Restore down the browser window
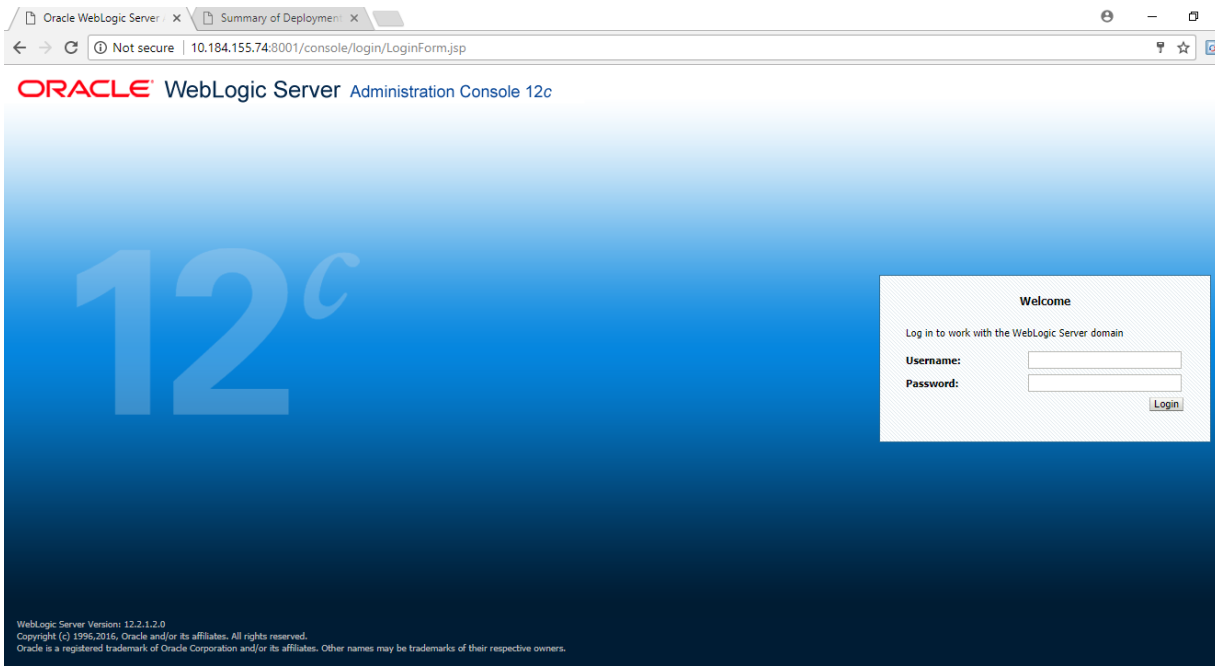Viewport: 1215px width, 666px height. click(x=1193, y=17)
